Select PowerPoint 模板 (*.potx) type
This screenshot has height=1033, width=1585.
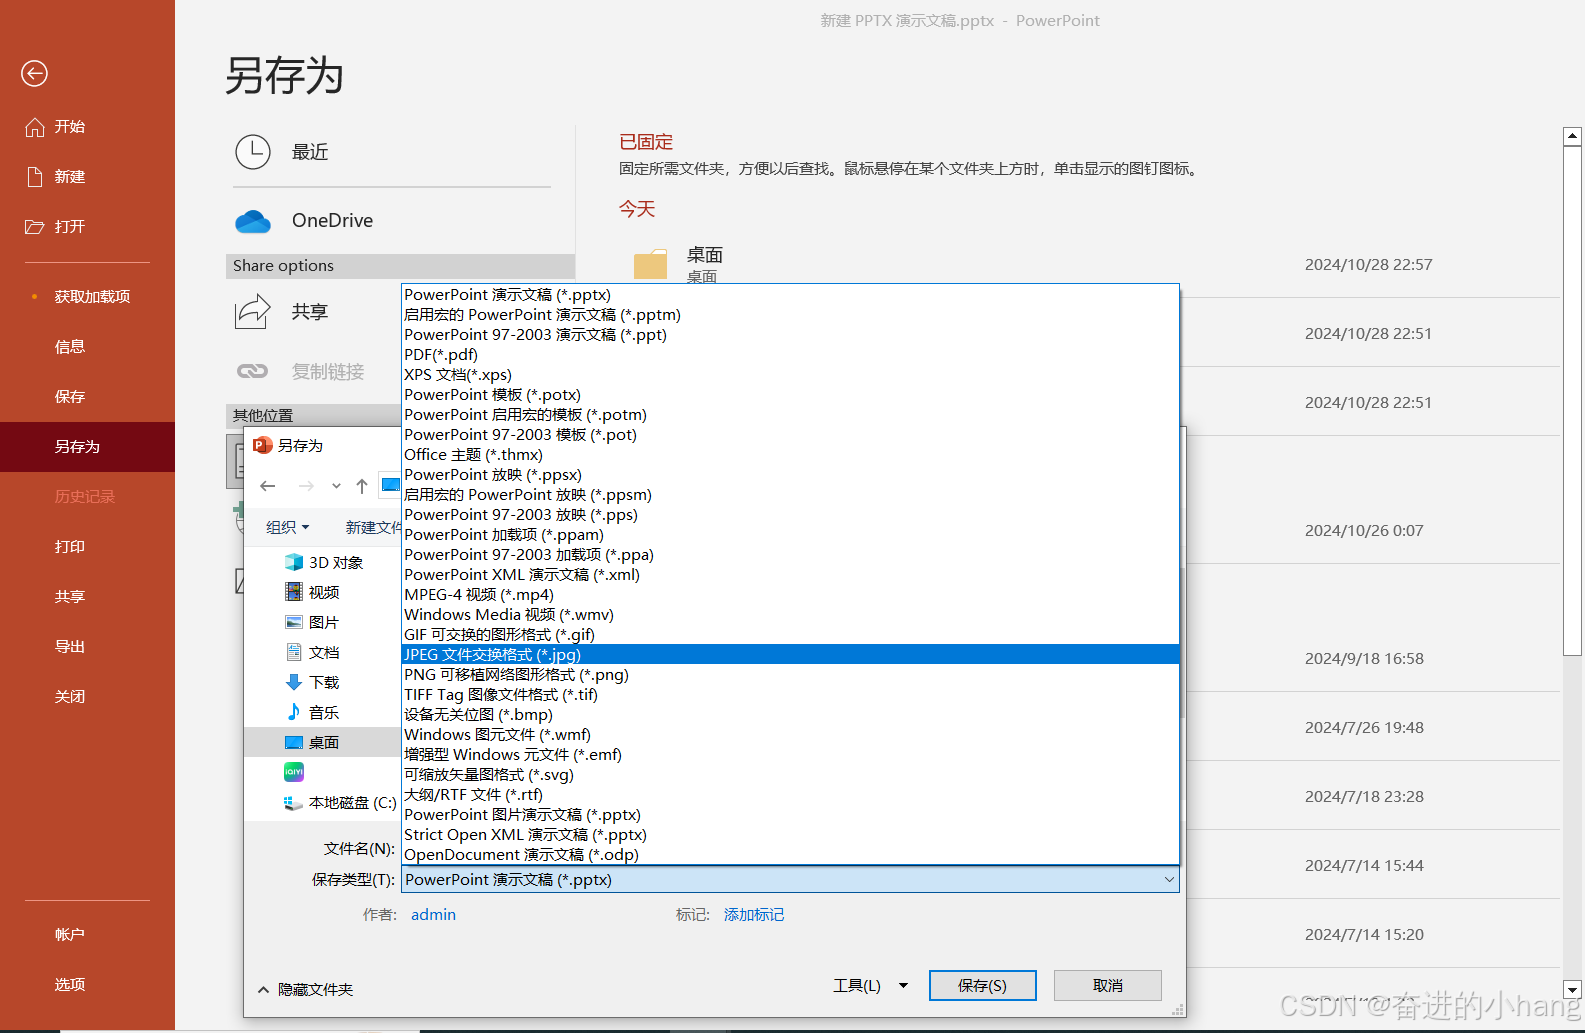[x=790, y=394]
